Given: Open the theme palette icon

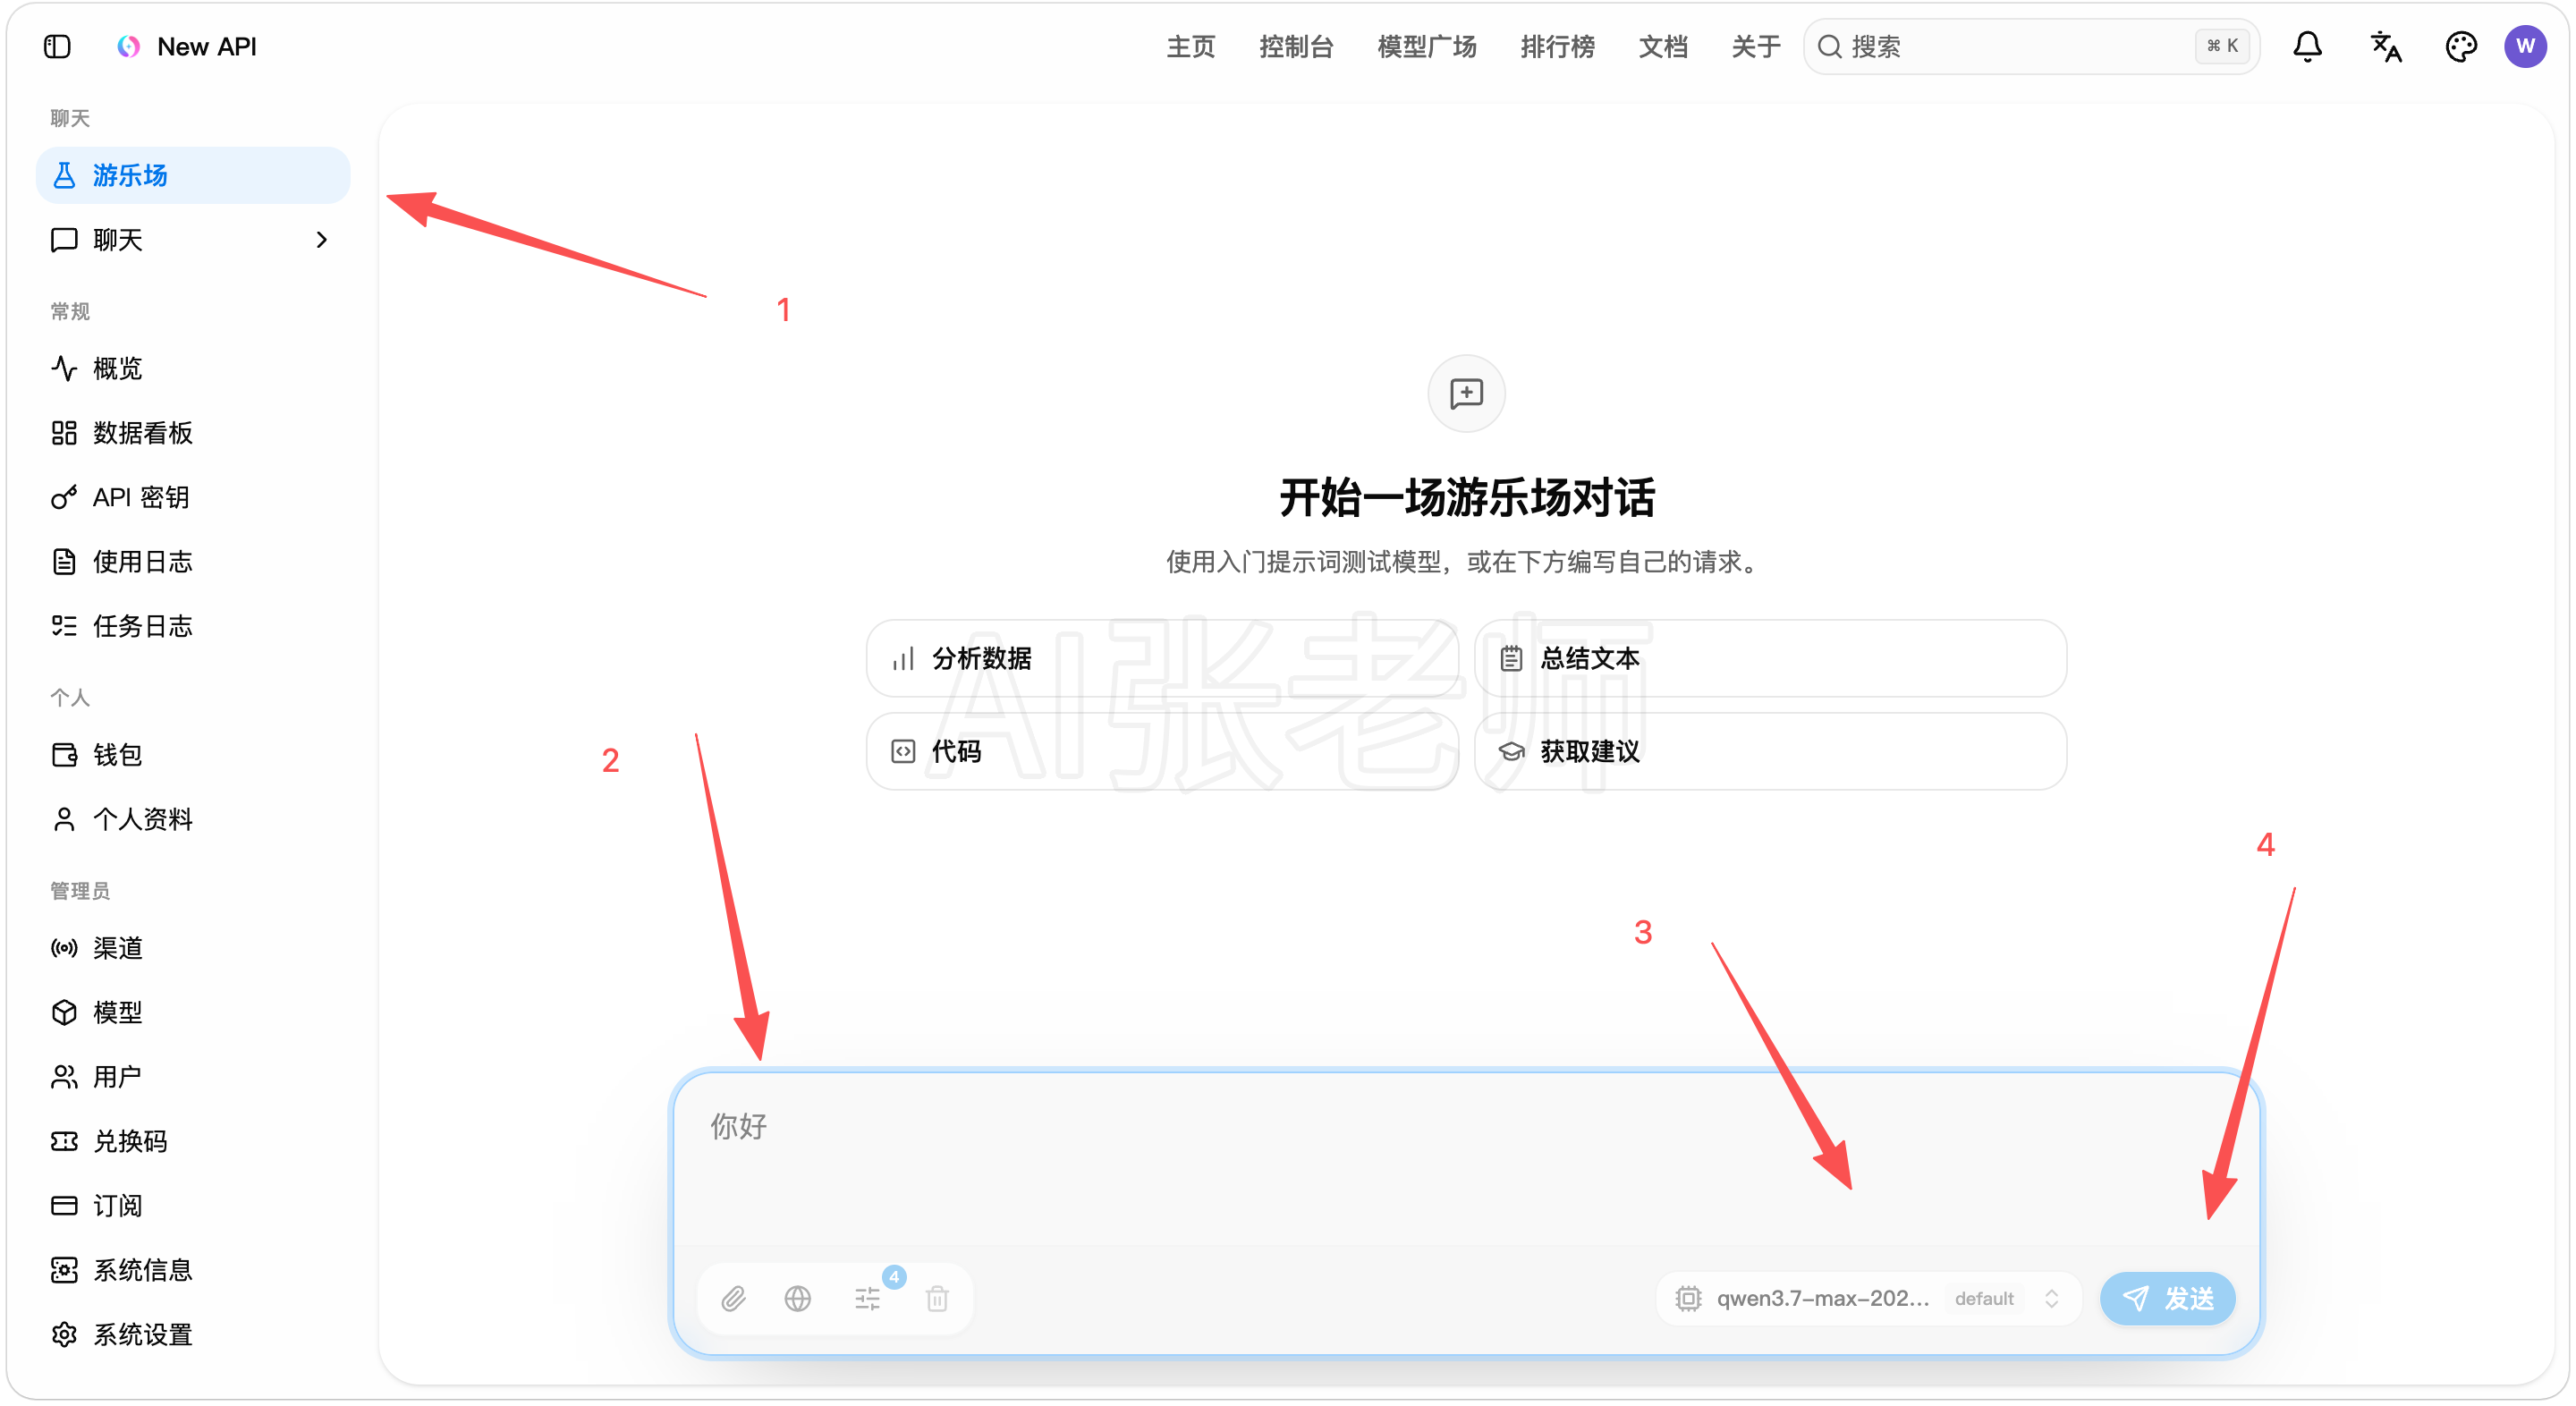Looking at the screenshot, I should coord(2460,47).
